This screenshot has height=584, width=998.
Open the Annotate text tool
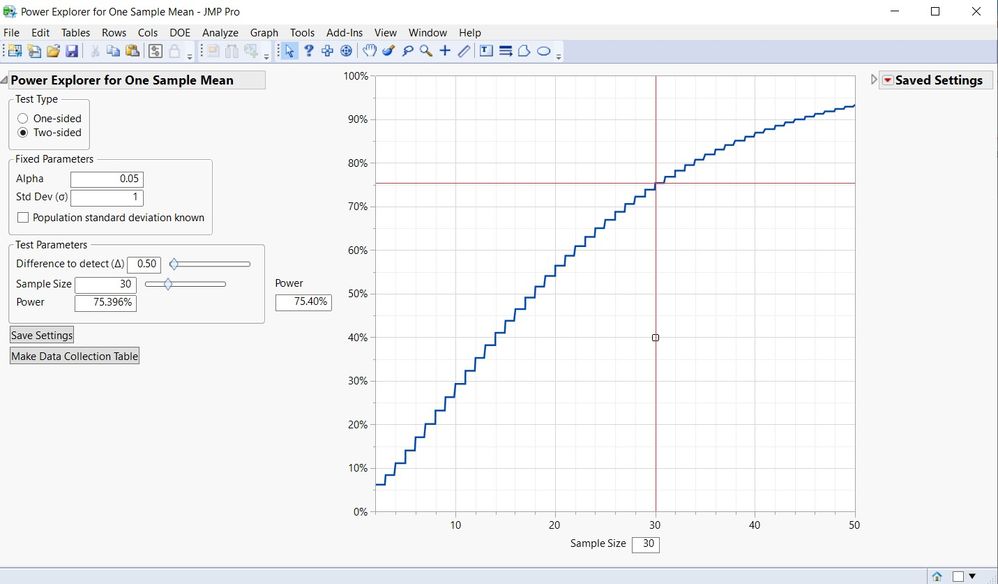click(487, 50)
